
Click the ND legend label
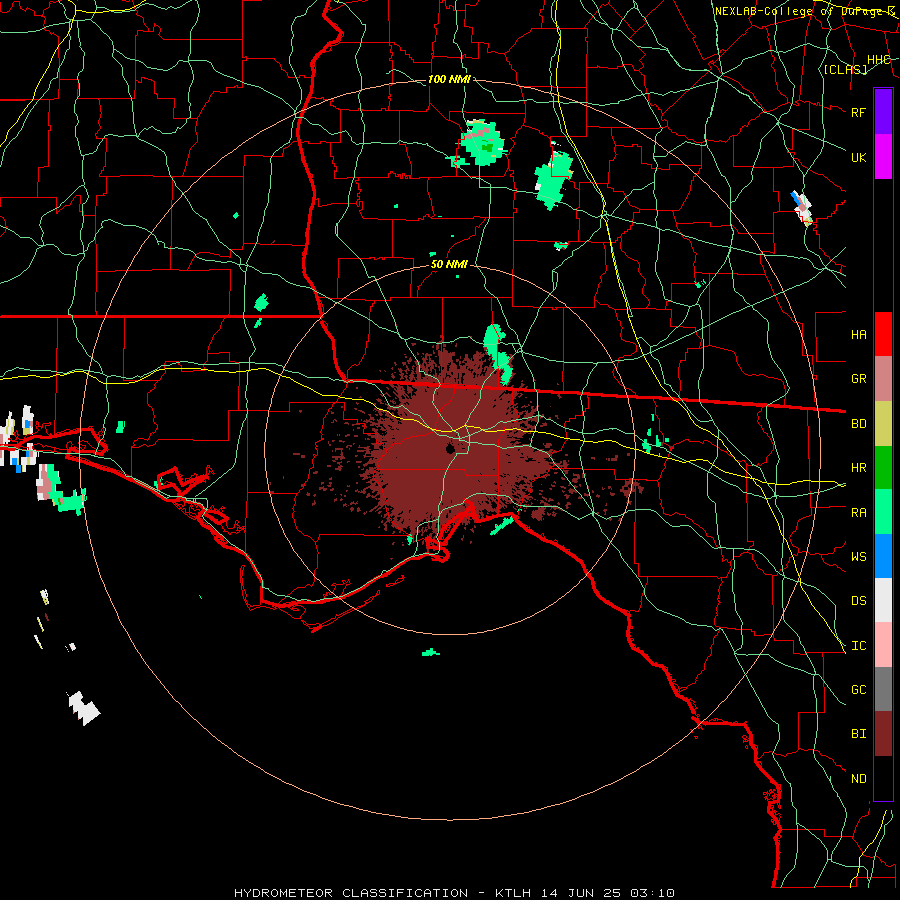point(859,779)
